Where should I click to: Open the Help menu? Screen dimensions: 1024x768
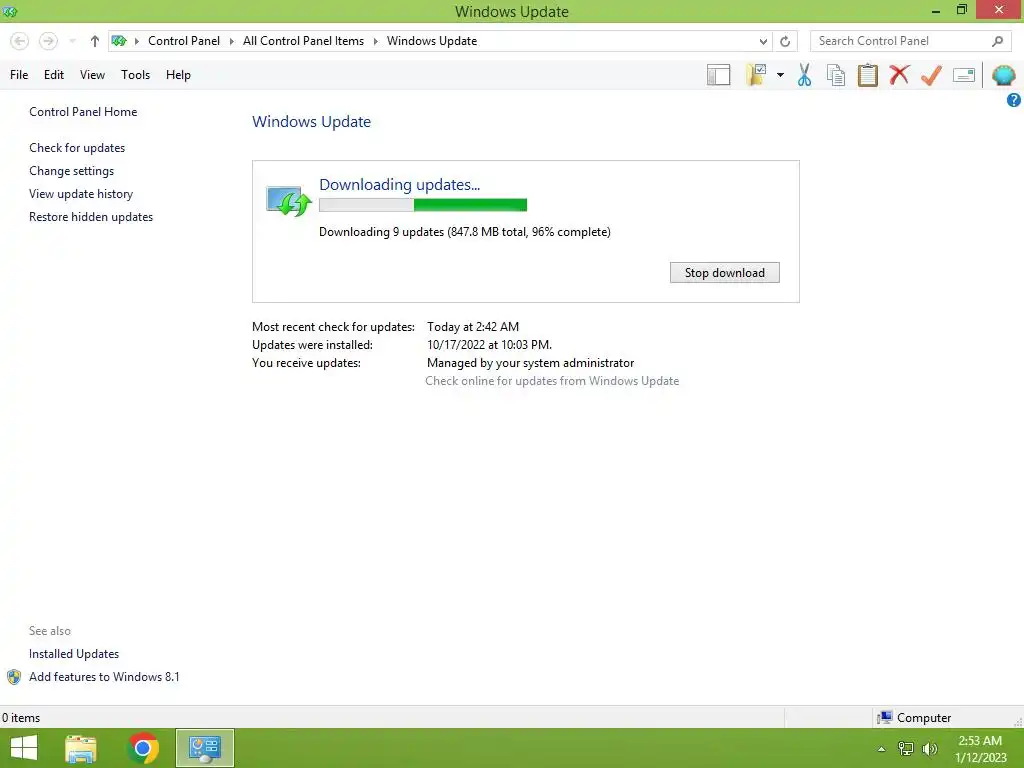pos(178,75)
